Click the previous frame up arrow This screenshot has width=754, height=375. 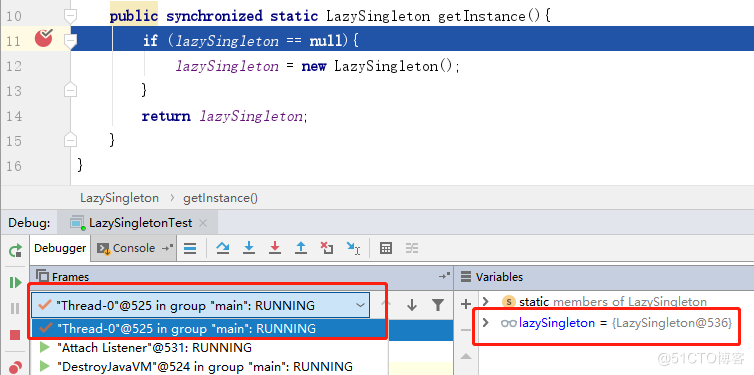(x=386, y=305)
